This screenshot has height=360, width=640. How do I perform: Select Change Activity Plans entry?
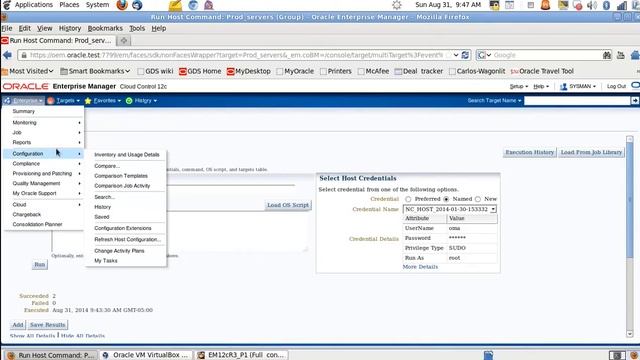coord(119,251)
